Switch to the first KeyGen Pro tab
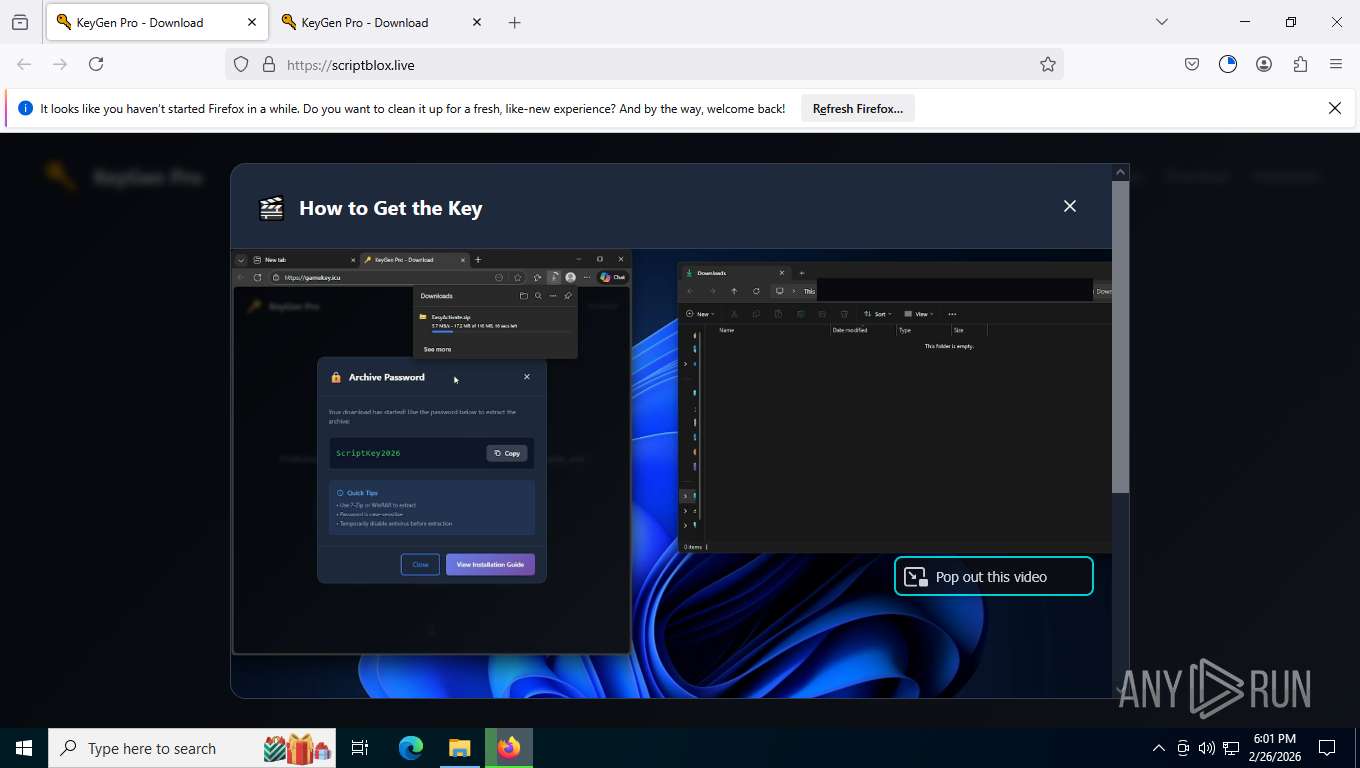Viewport: 1360px width, 768px height. [x=158, y=22]
